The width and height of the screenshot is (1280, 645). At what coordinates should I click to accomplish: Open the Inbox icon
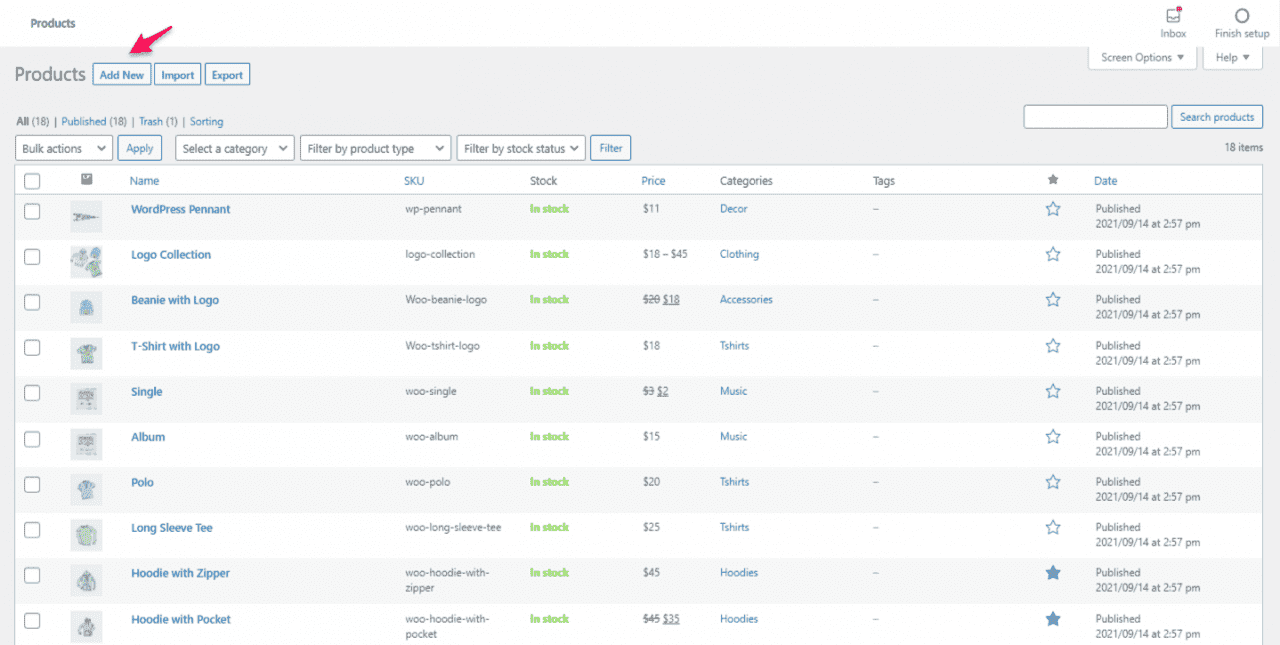(1173, 16)
